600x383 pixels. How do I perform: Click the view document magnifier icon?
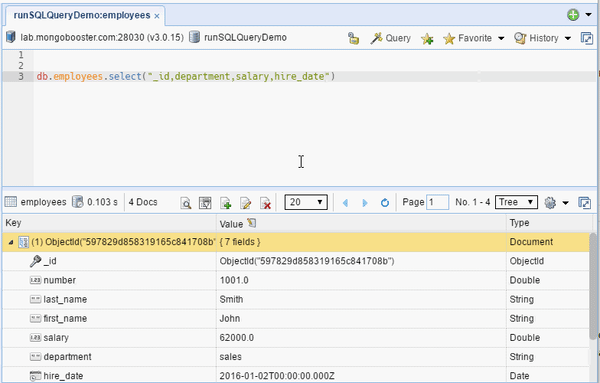click(186, 203)
